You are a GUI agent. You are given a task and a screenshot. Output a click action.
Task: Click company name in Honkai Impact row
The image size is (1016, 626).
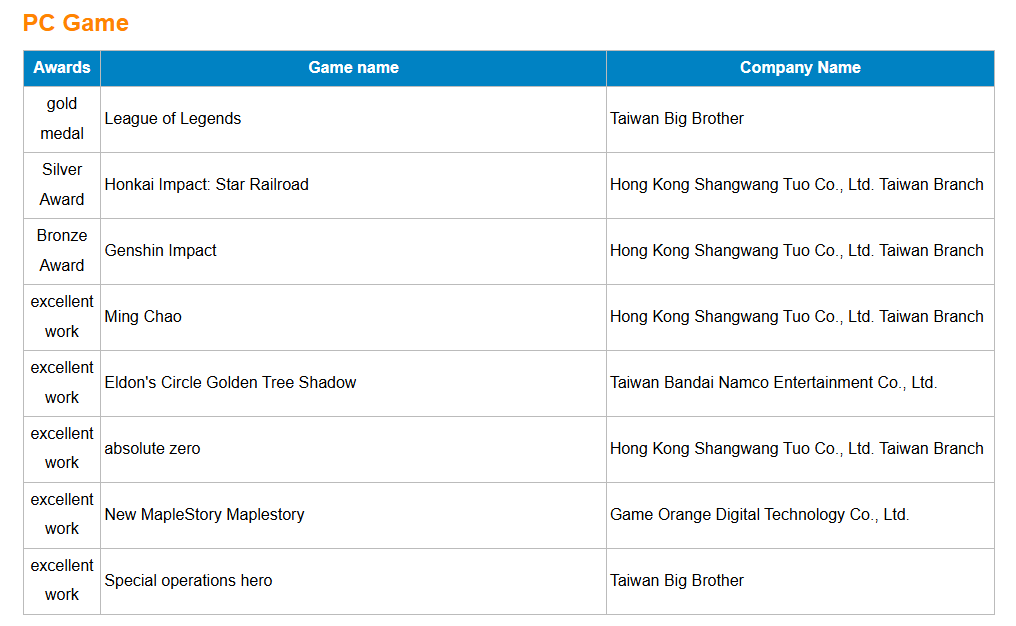[800, 185]
